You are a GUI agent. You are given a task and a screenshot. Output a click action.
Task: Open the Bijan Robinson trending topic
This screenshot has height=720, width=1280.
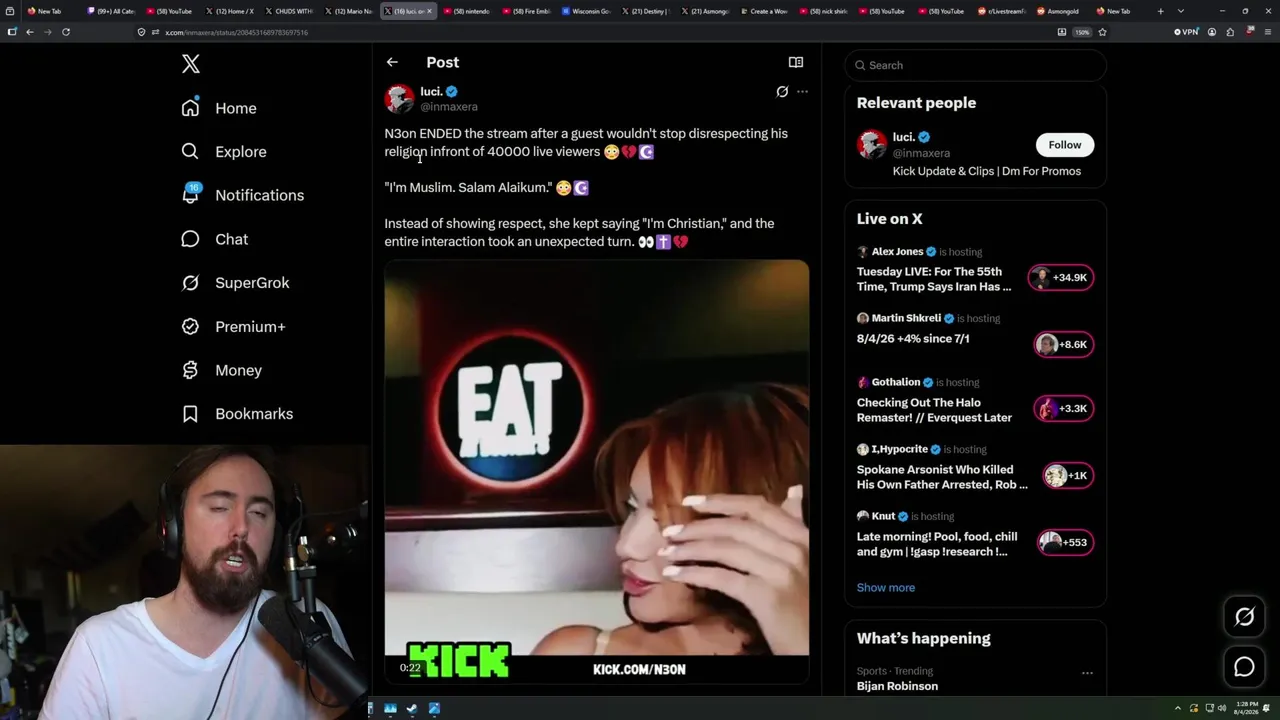coord(897,686)
